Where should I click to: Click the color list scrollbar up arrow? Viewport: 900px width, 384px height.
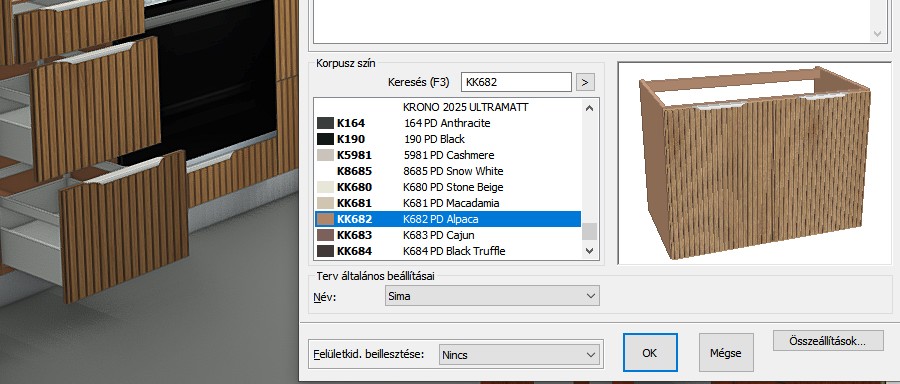[x=589, y=107]
